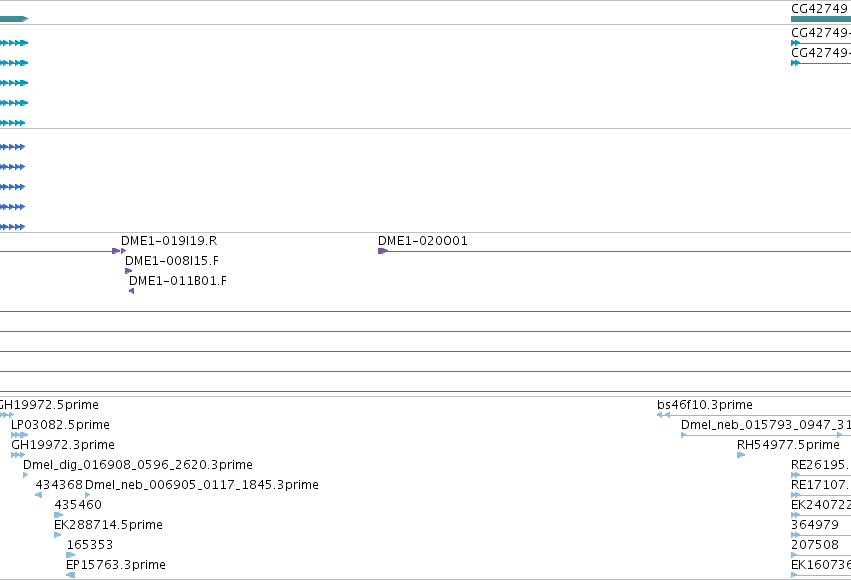This screenshot has height=580, width=851.
Task: Click the 364979 feature label
Action: 815,525
